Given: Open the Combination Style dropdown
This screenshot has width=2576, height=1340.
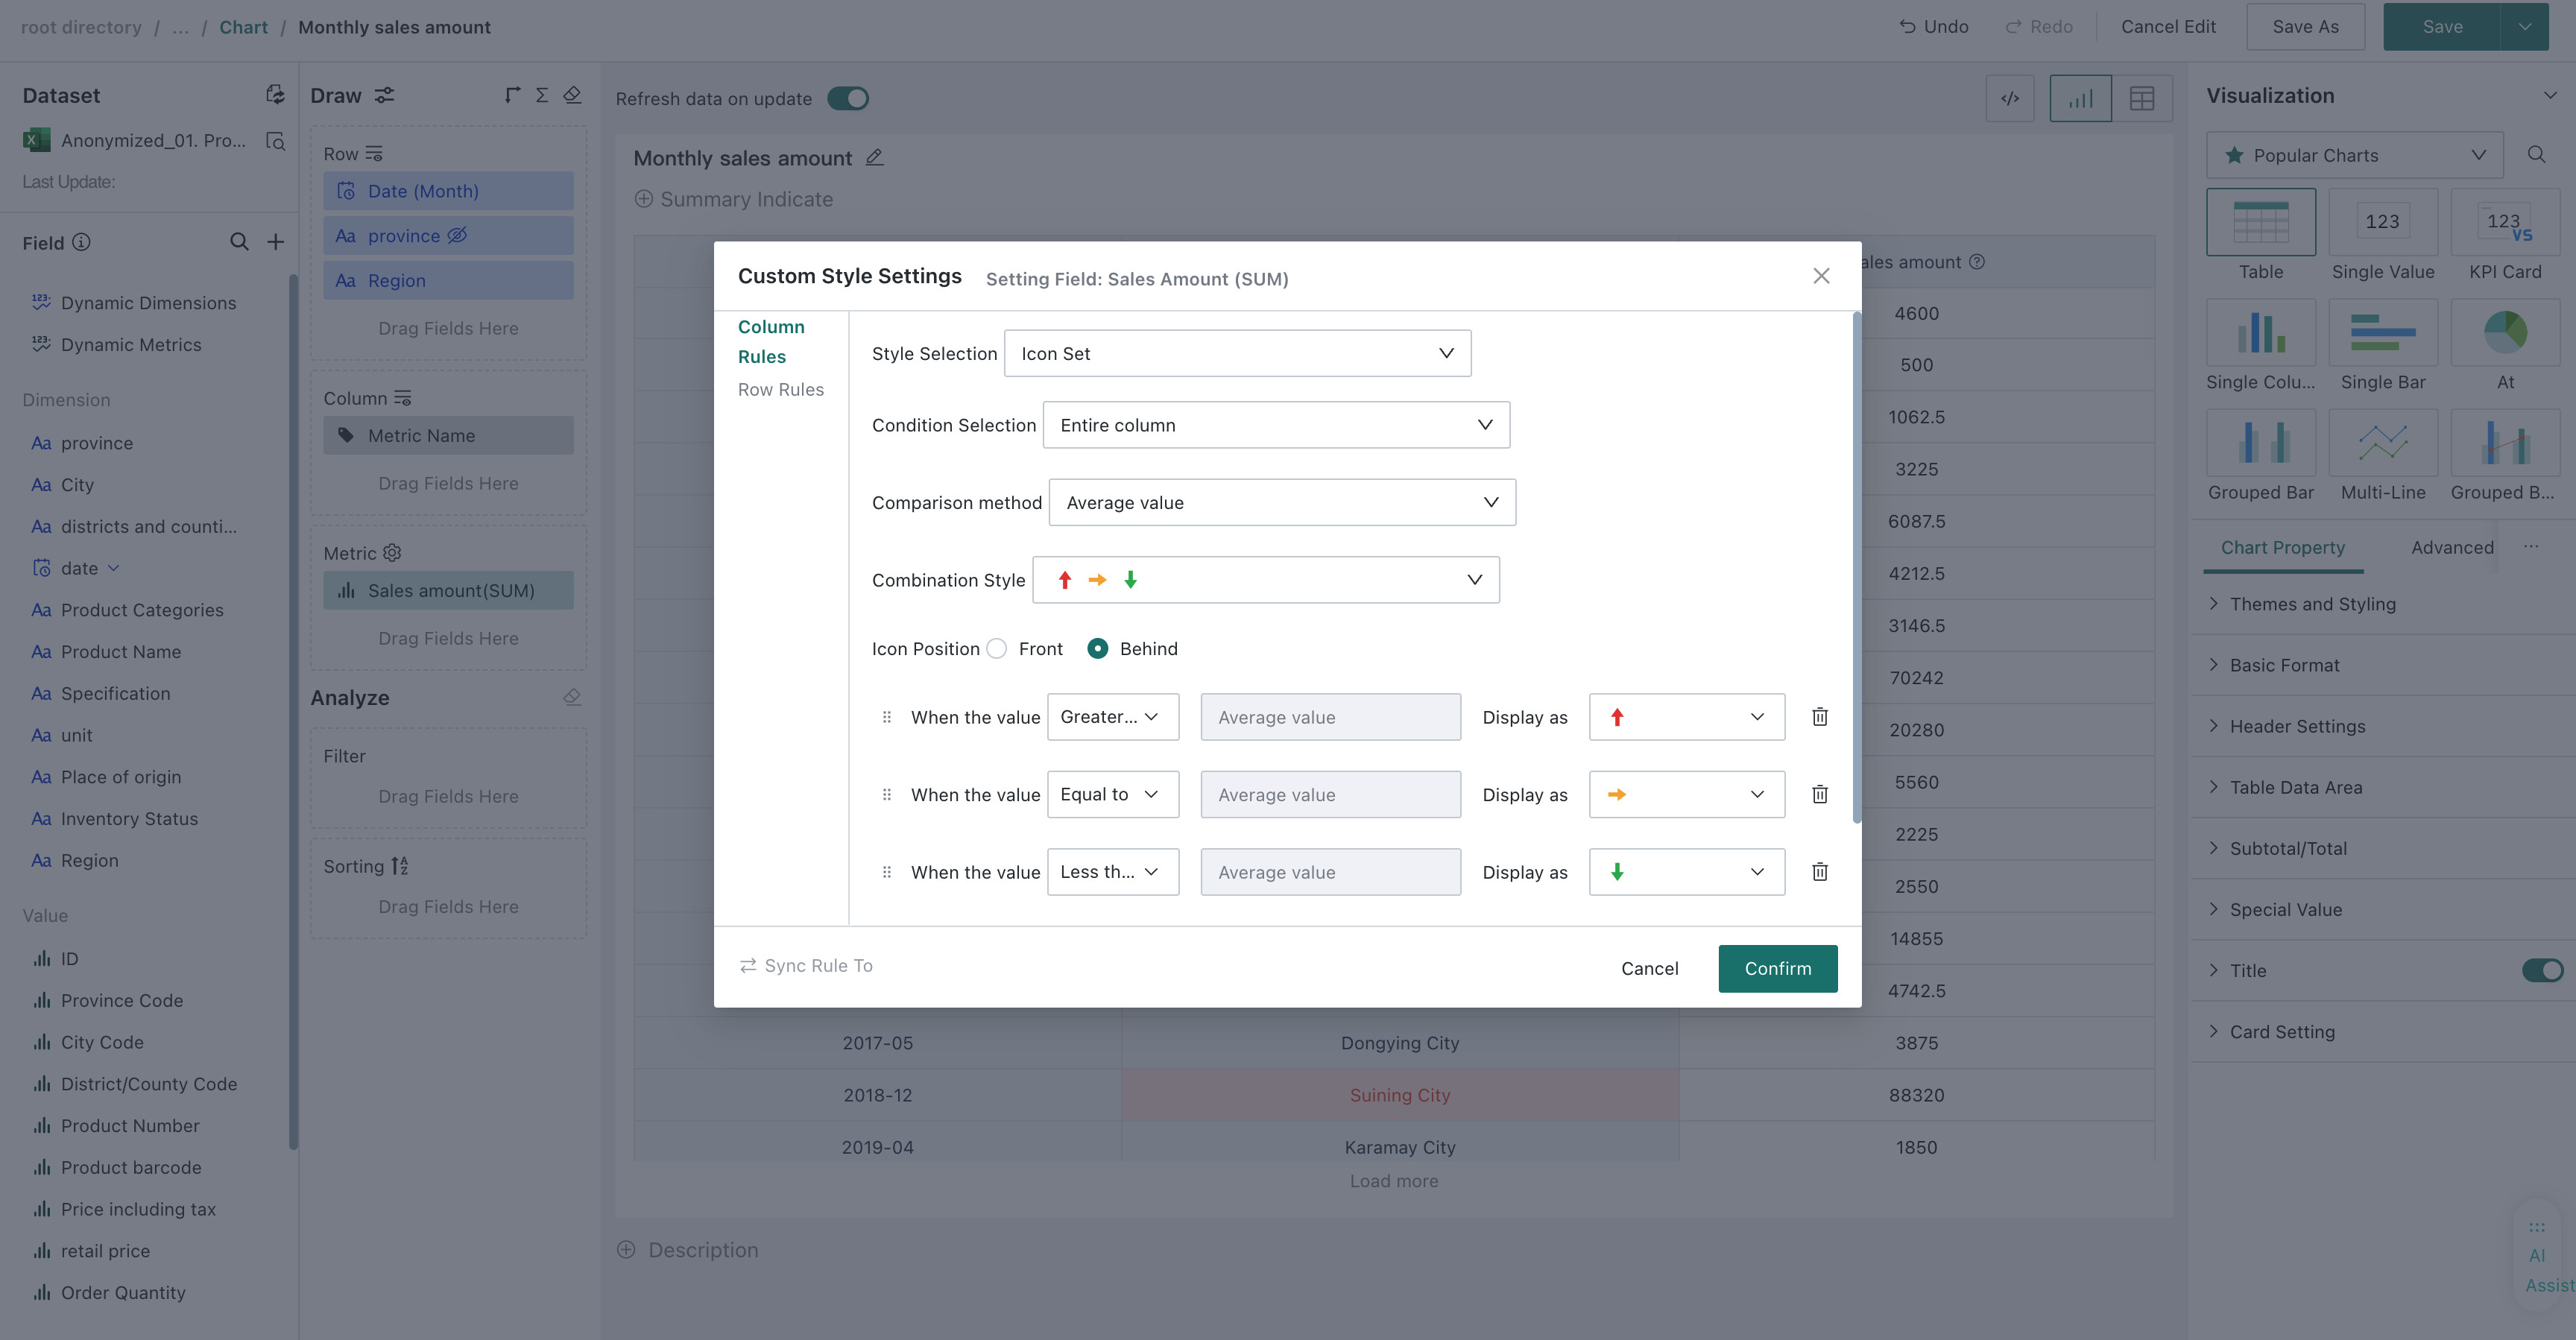Looking at the screenshot, I should coord(1266,580).
